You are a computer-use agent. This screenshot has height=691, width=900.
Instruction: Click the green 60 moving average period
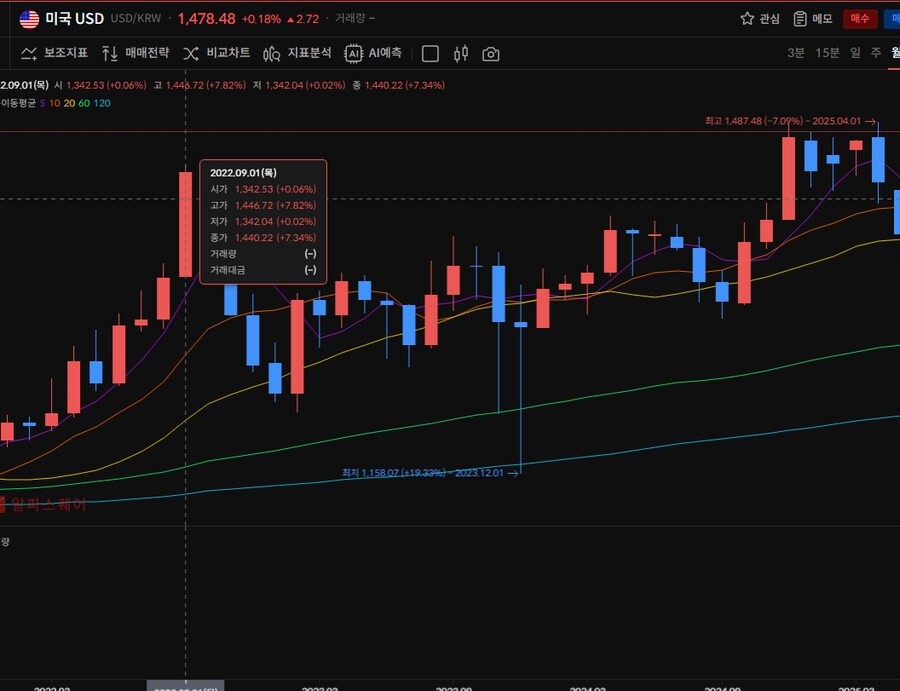point(84,103)
